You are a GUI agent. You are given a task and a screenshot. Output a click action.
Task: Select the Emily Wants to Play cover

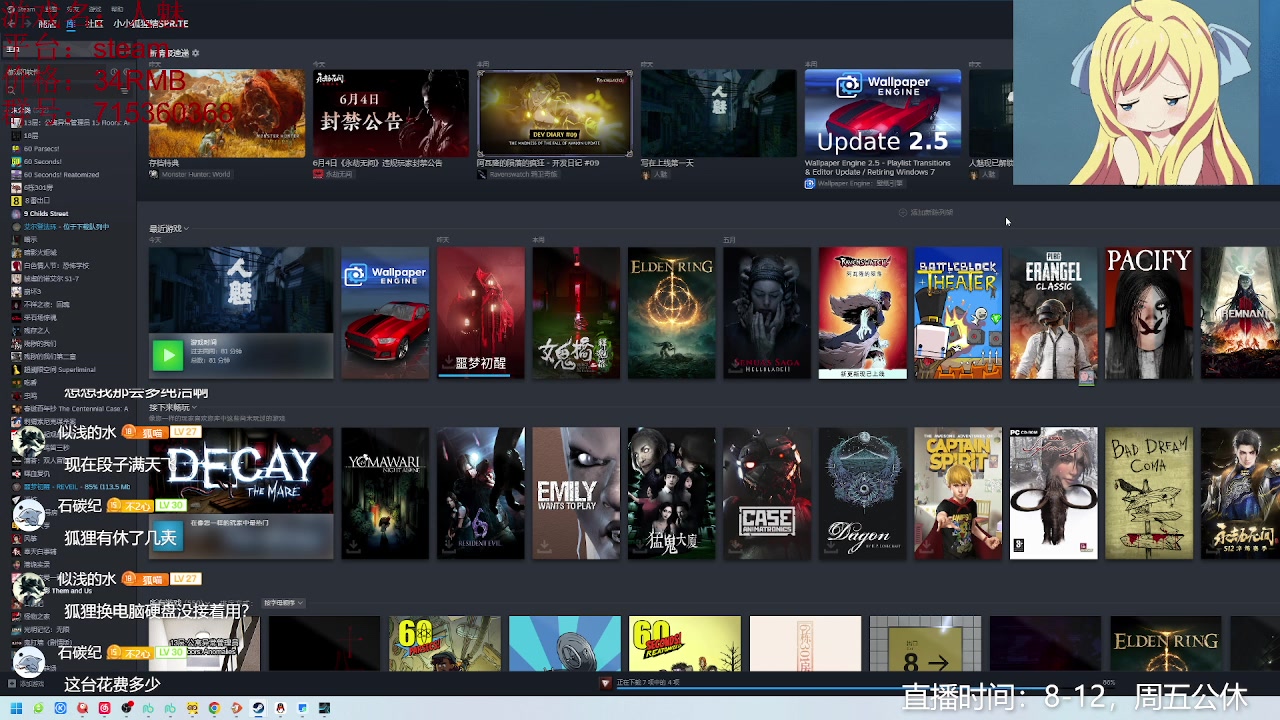(x=576, y=493)
